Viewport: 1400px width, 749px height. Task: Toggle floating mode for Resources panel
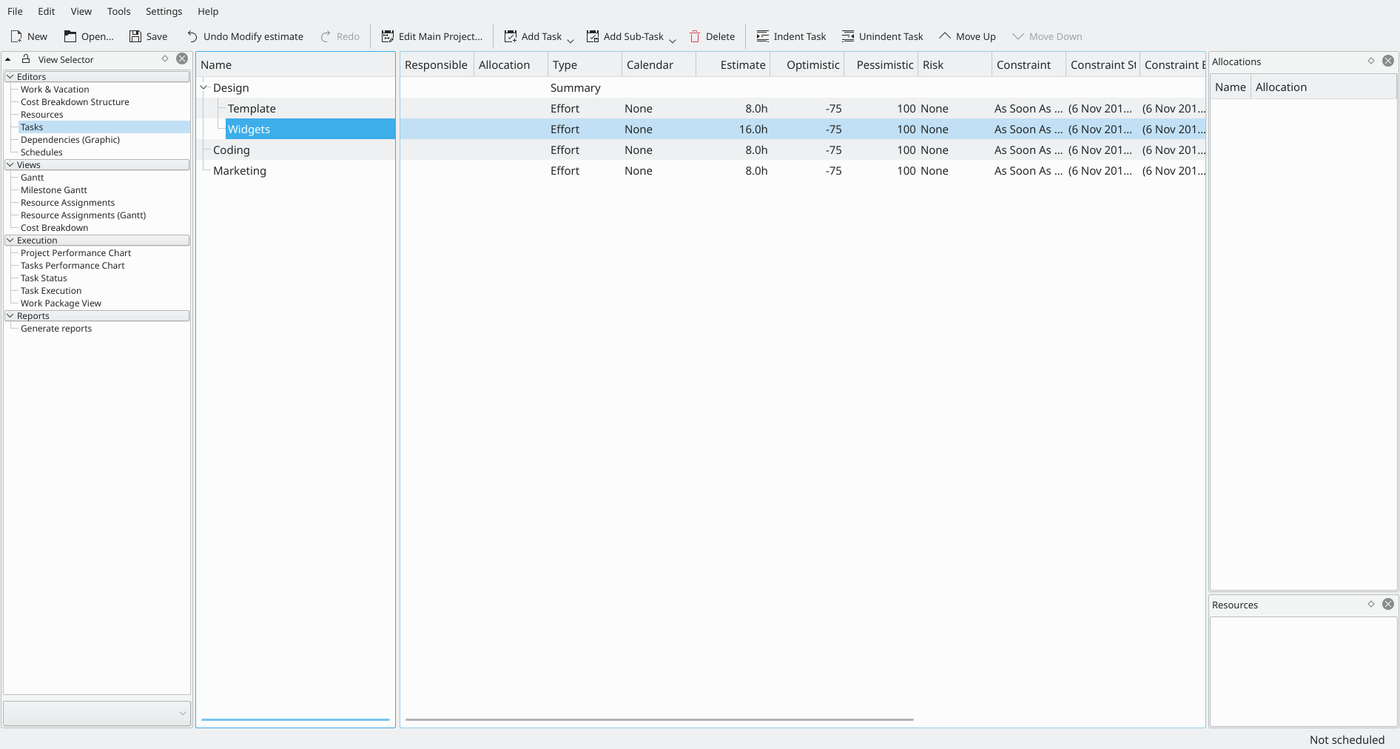(1371, 604)
